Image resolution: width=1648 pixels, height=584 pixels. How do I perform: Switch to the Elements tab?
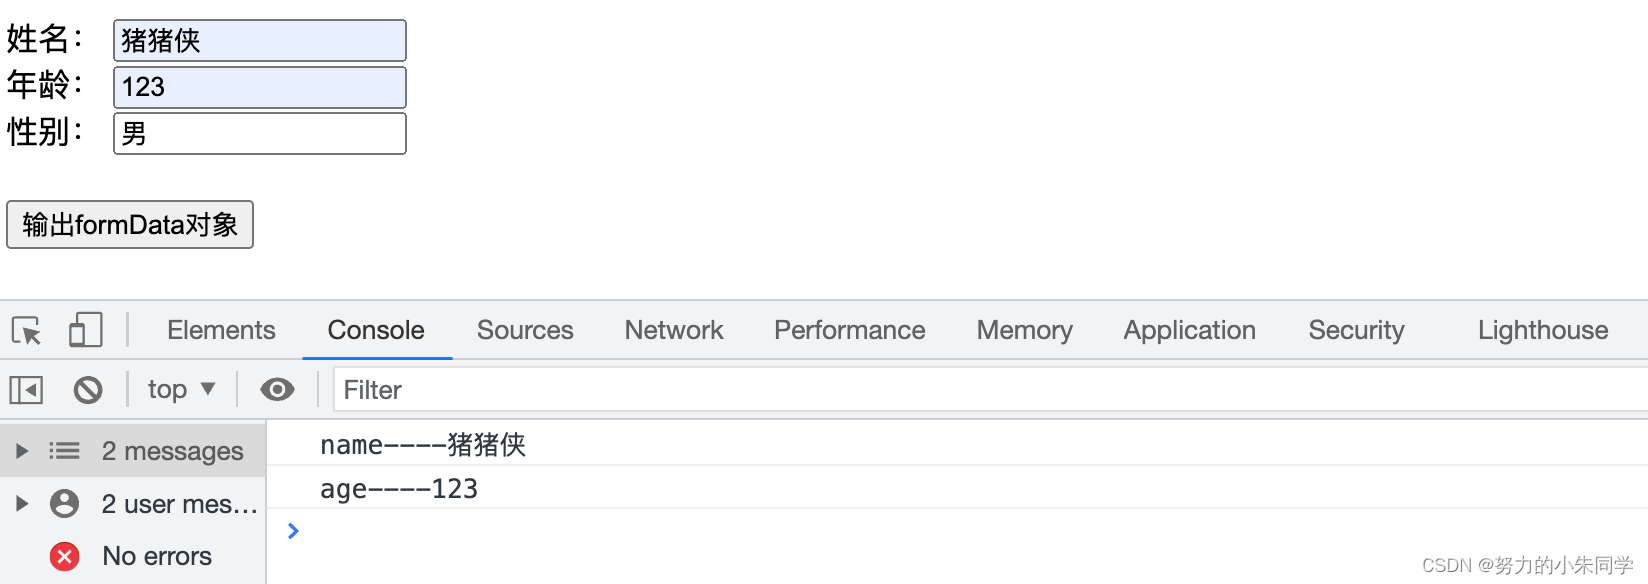point(221,330)
